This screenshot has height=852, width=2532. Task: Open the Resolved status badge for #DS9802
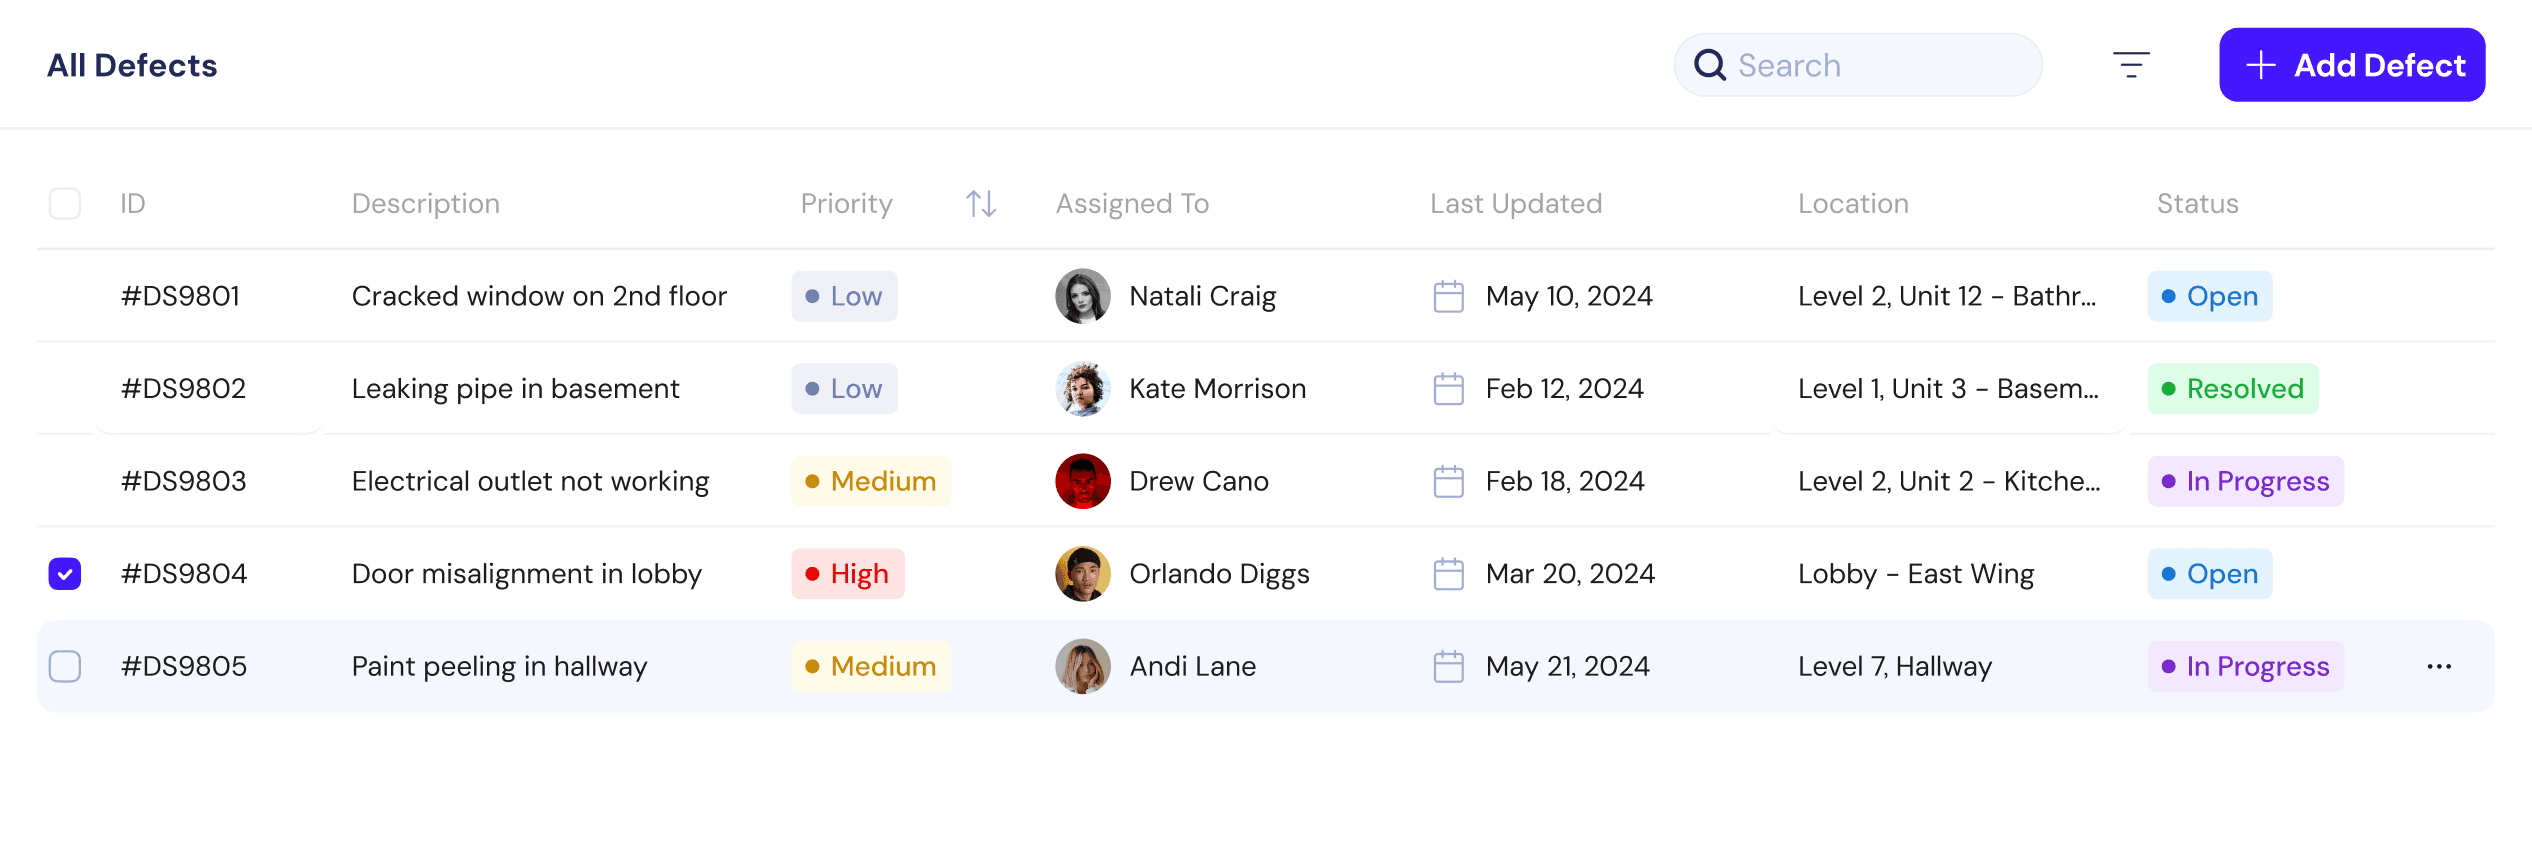point(2232,389)
